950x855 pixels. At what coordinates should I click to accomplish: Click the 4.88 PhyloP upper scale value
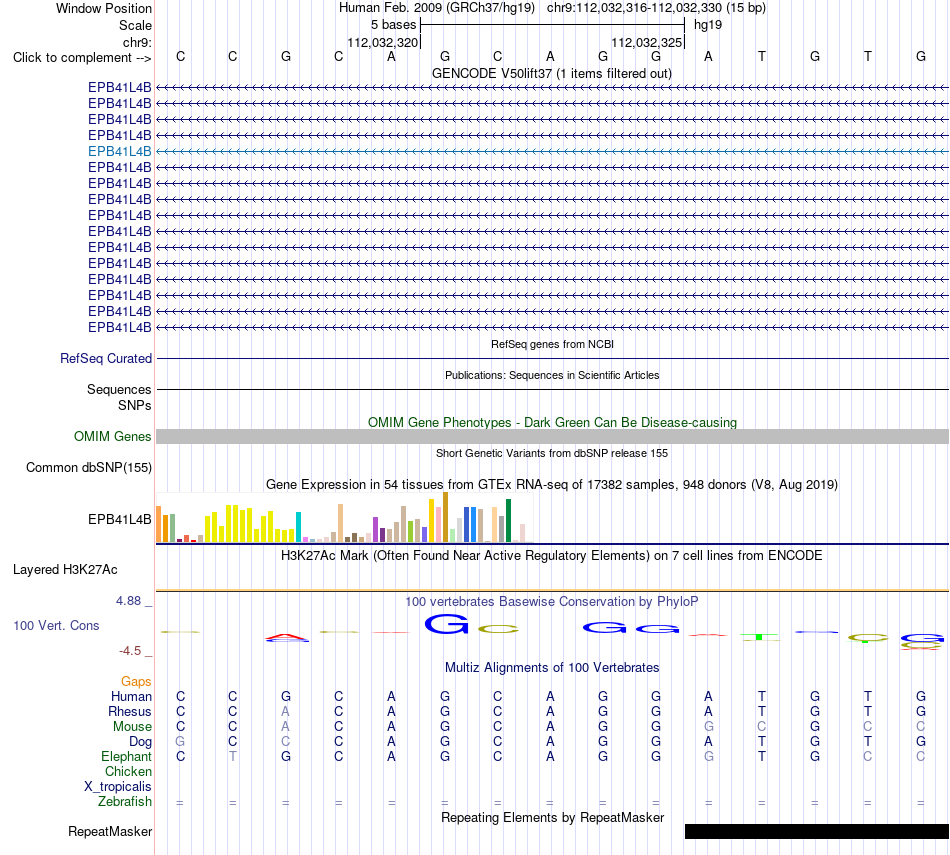tap(128, 600)
